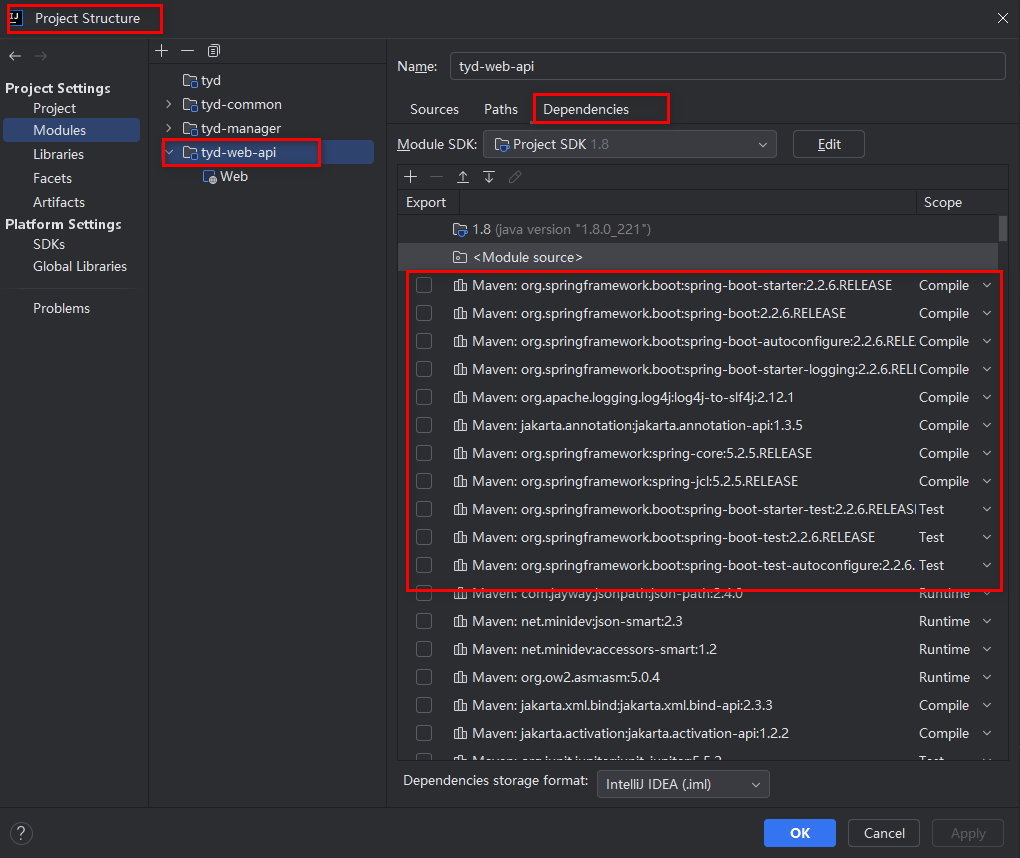Open Global Libraries settings

click(x=80, y=267)
